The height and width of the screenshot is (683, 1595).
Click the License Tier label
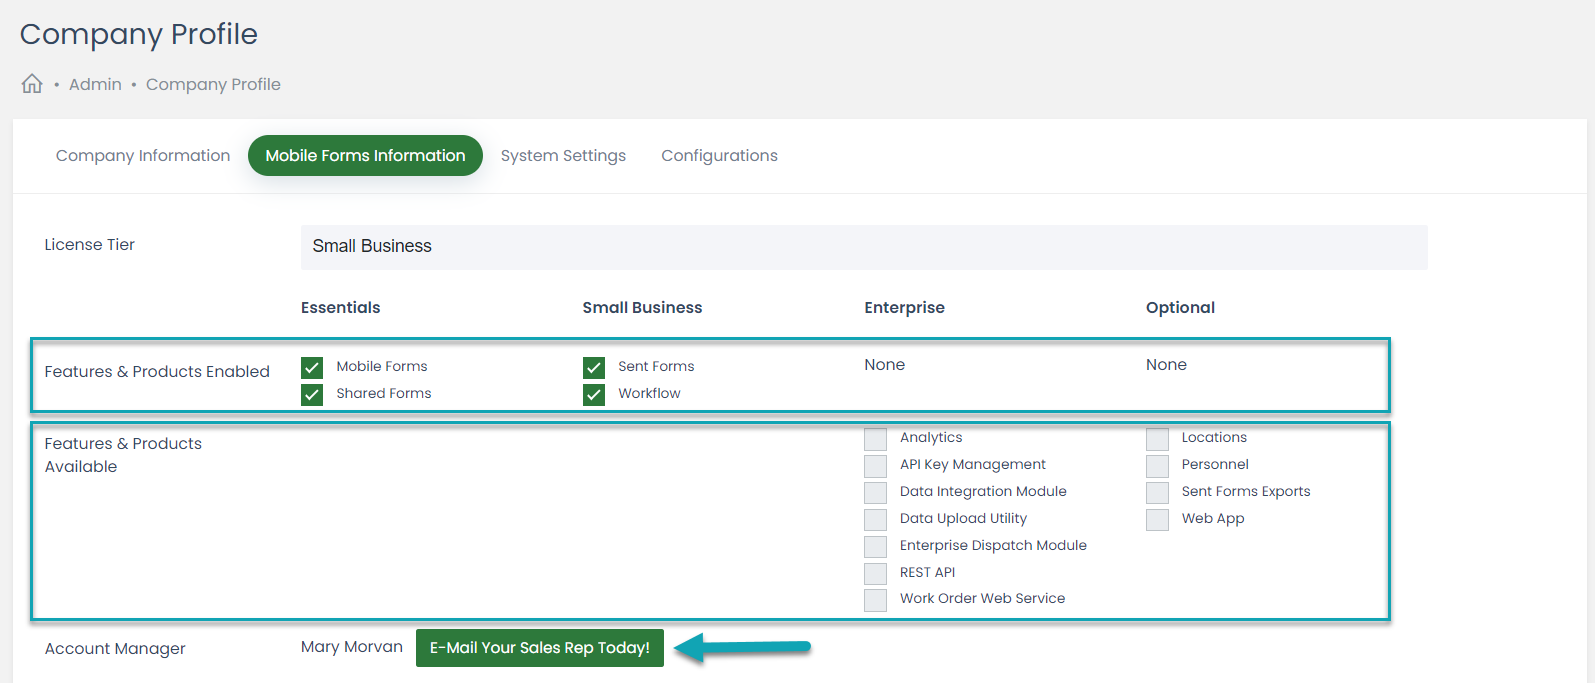pos(89,245)
